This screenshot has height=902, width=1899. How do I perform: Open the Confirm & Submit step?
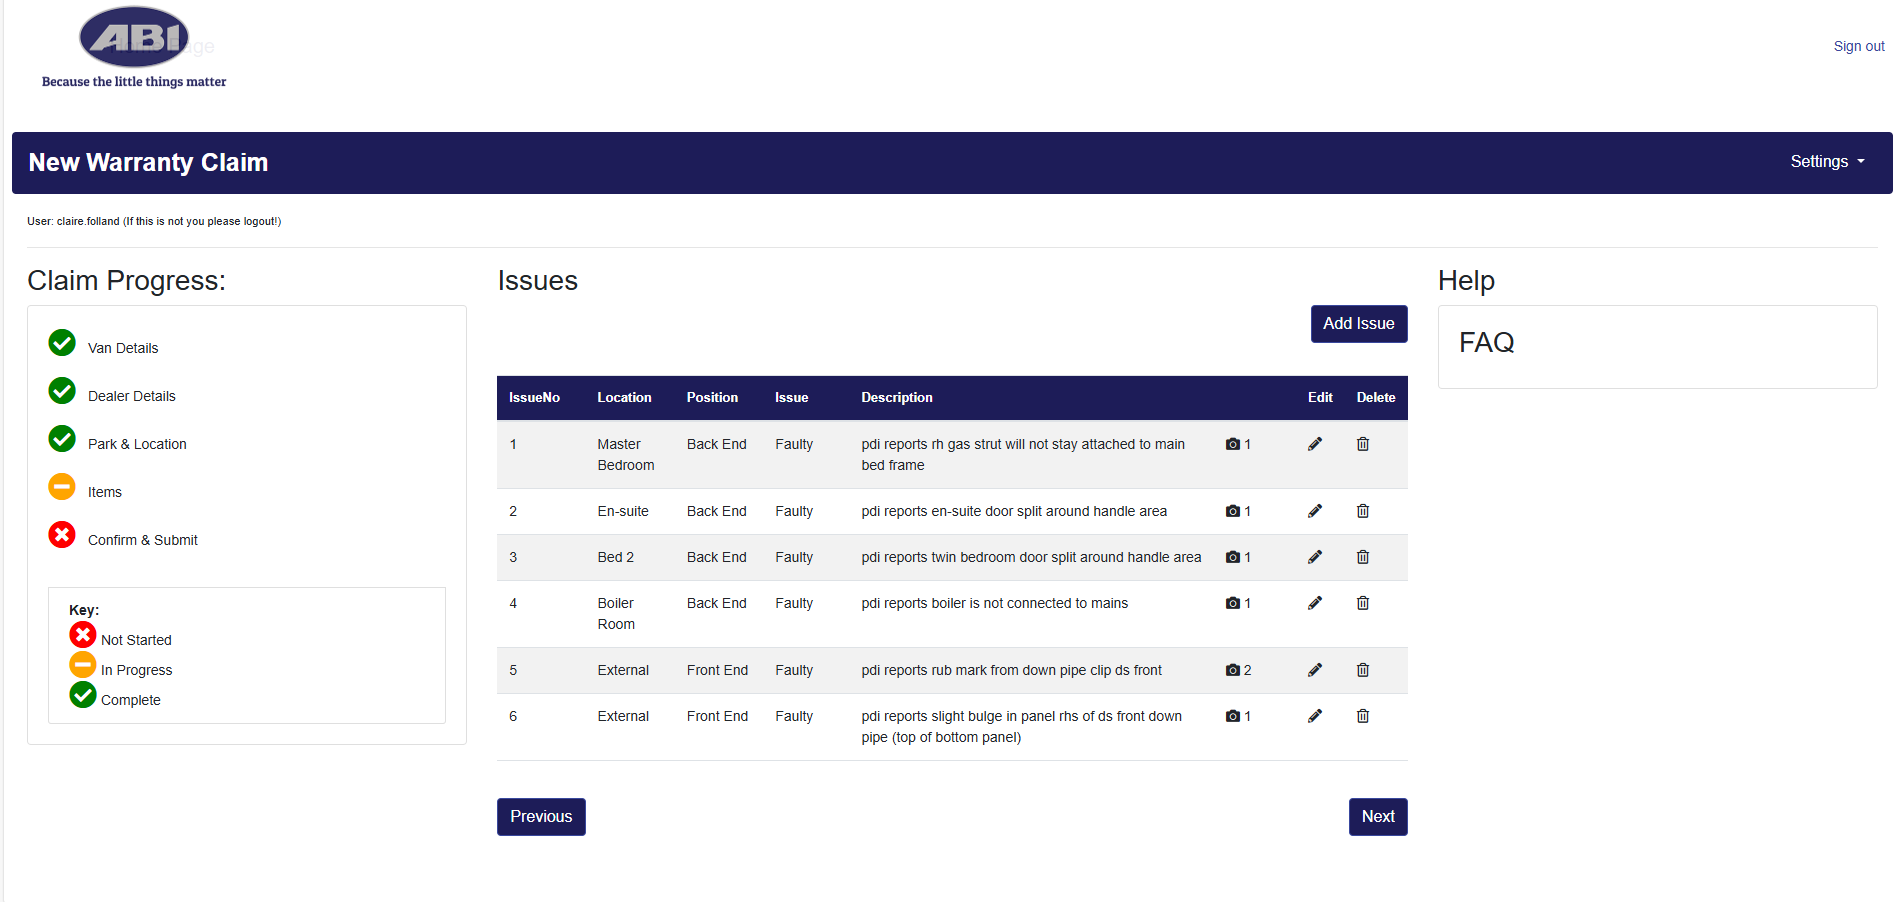coord(142,540)
